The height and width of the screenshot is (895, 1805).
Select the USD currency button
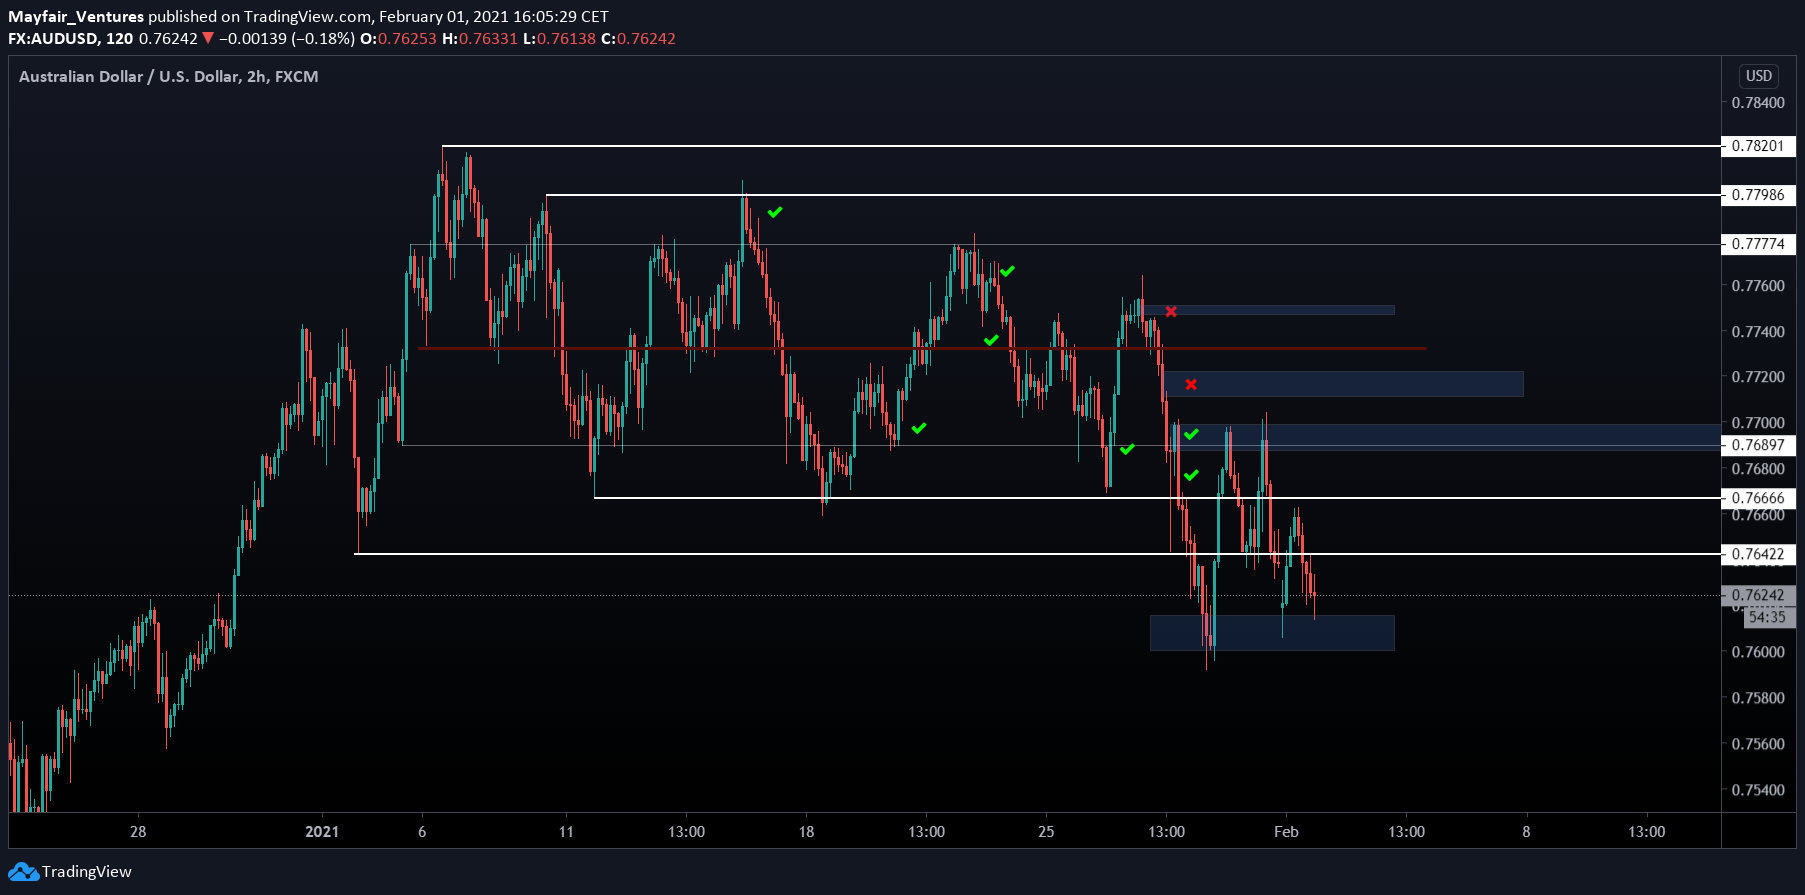tap(1758, 76)
